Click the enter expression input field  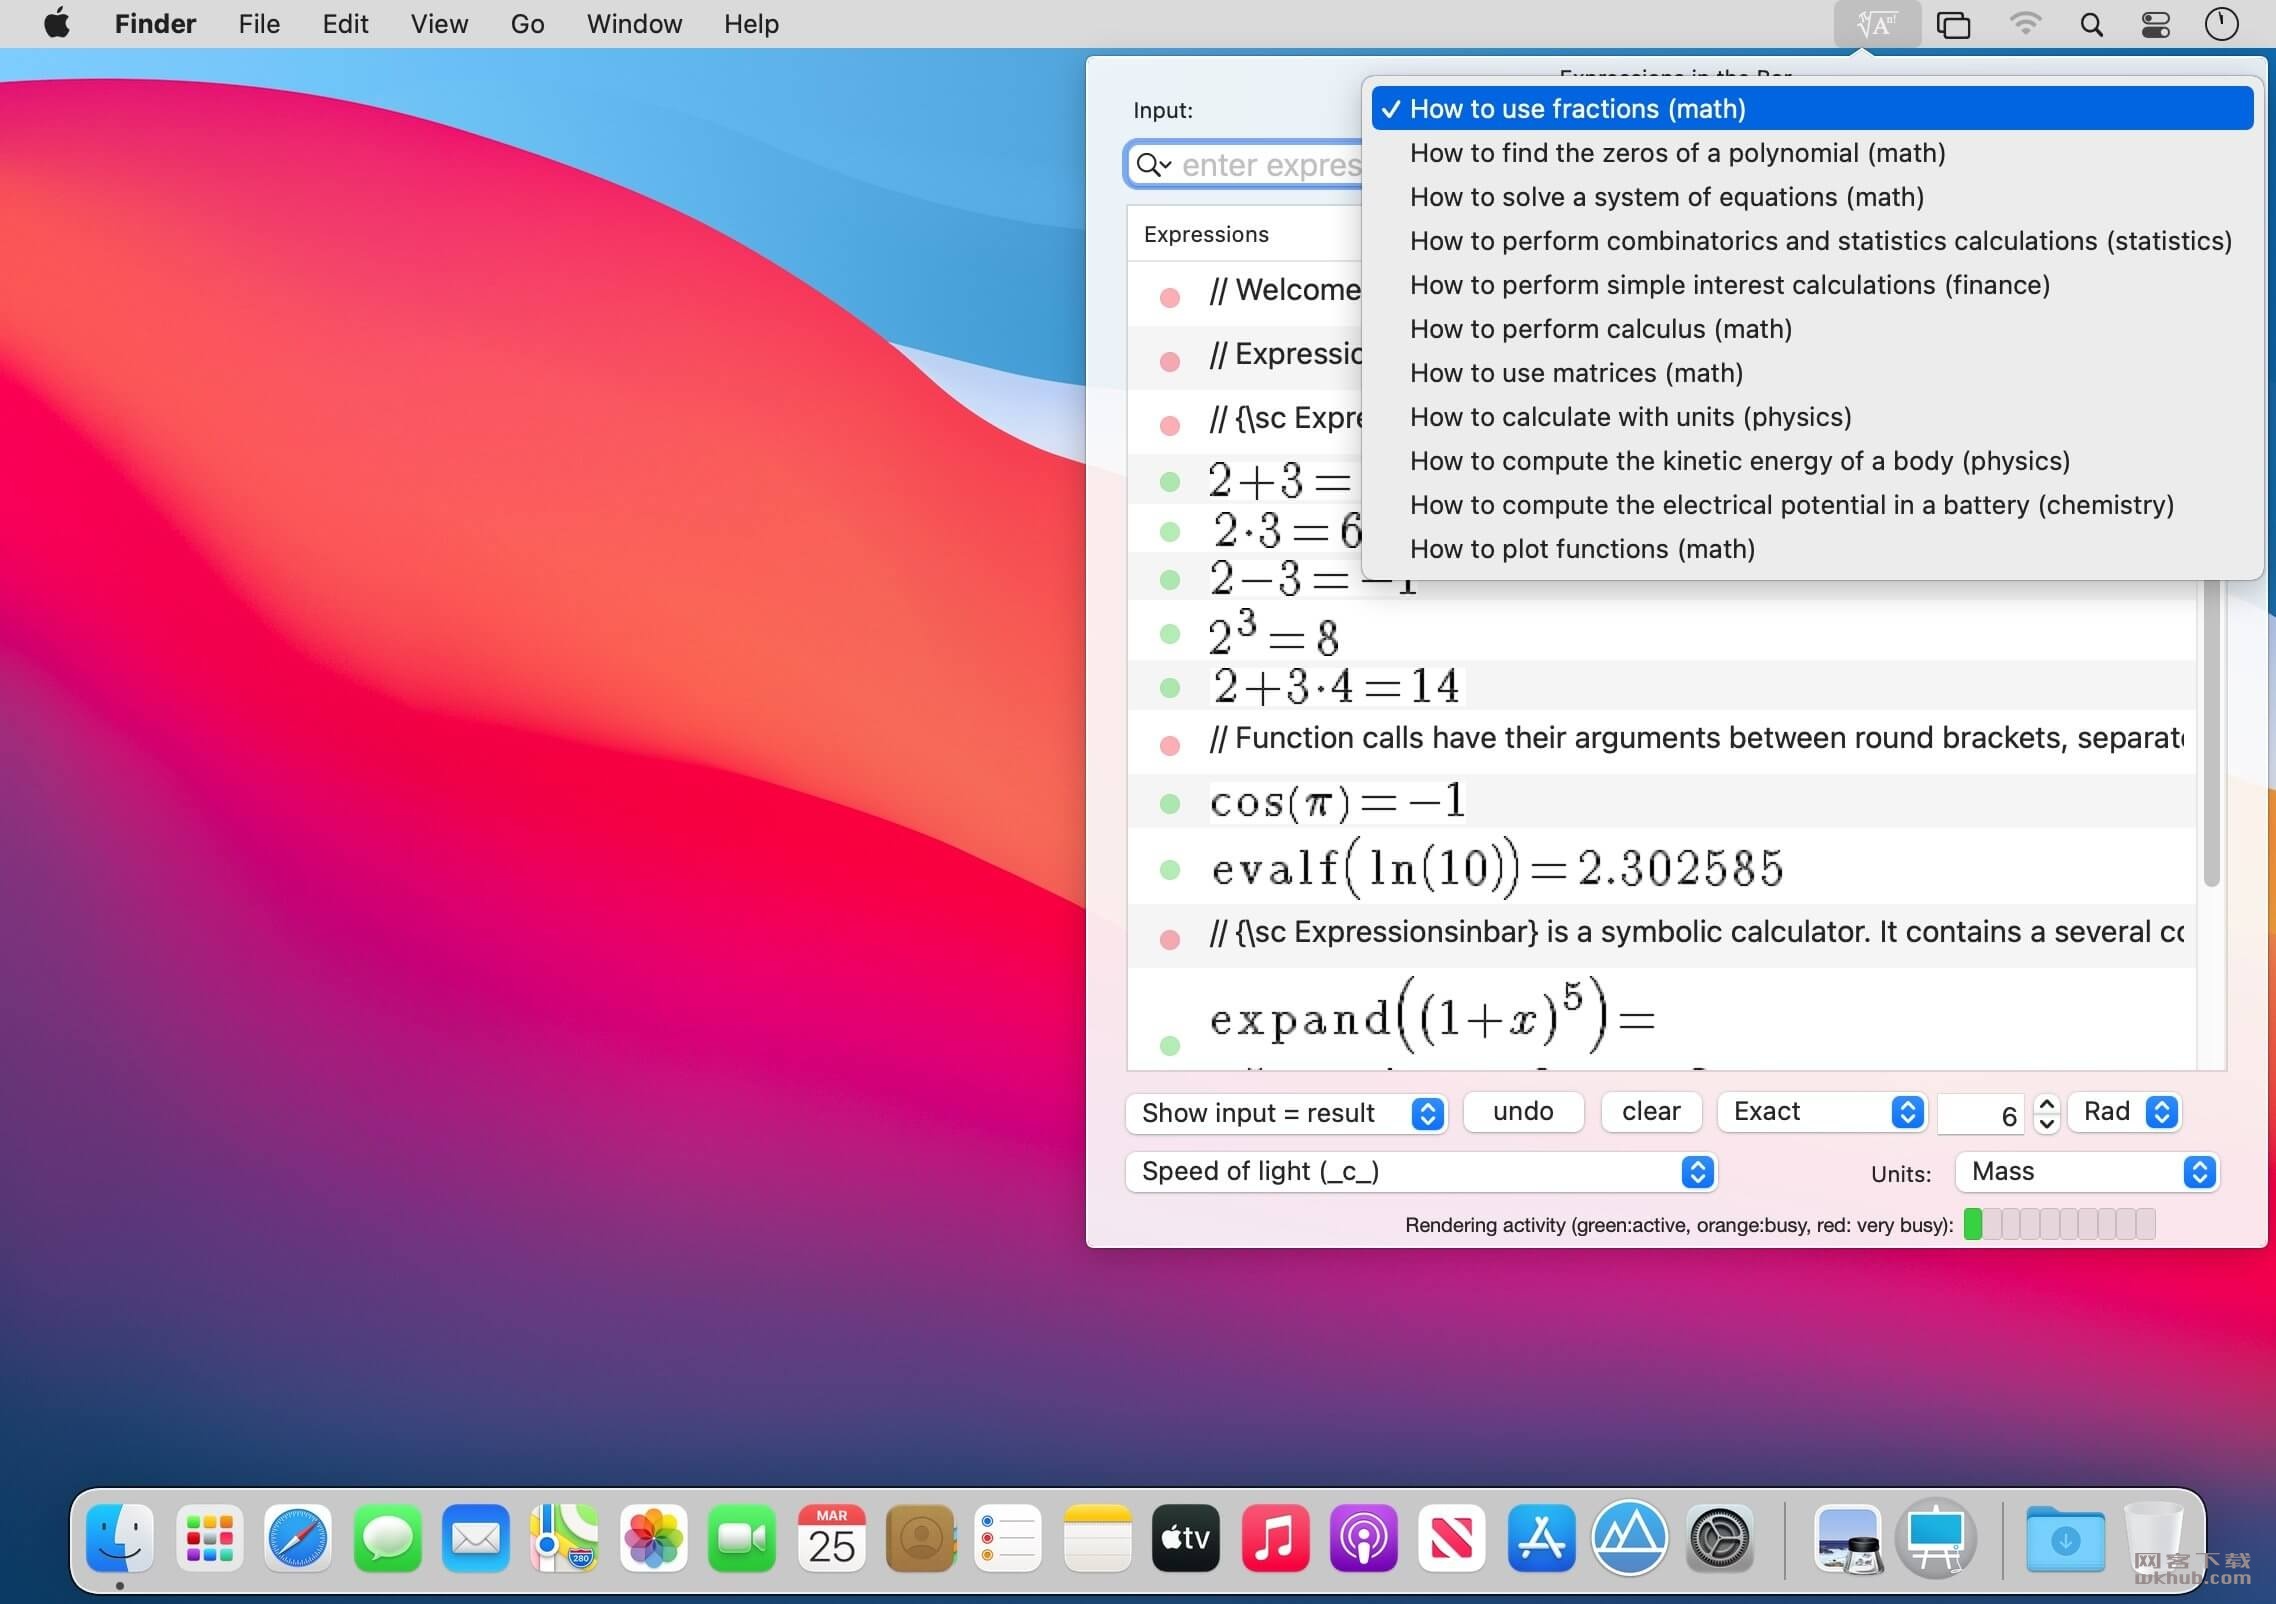pyautogui.click(x=1245, y=164)
